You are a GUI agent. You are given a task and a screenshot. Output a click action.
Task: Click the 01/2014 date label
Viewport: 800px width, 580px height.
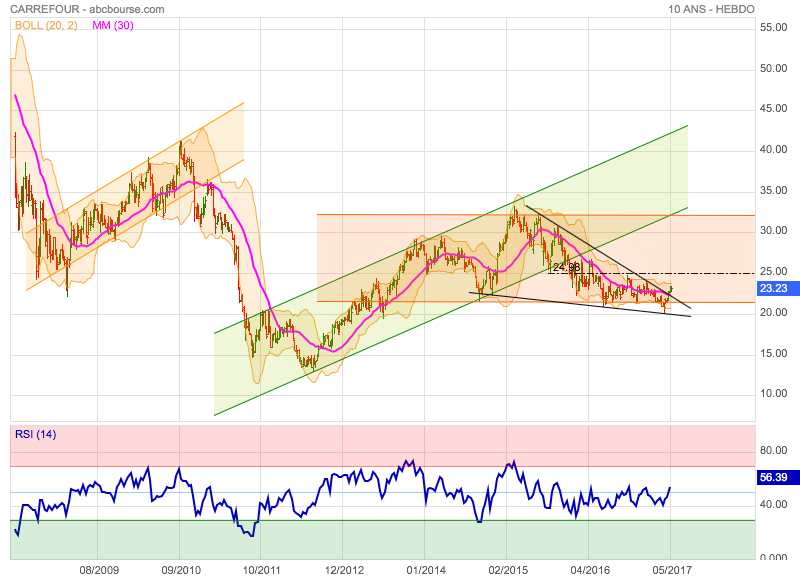tap(426, 570)
